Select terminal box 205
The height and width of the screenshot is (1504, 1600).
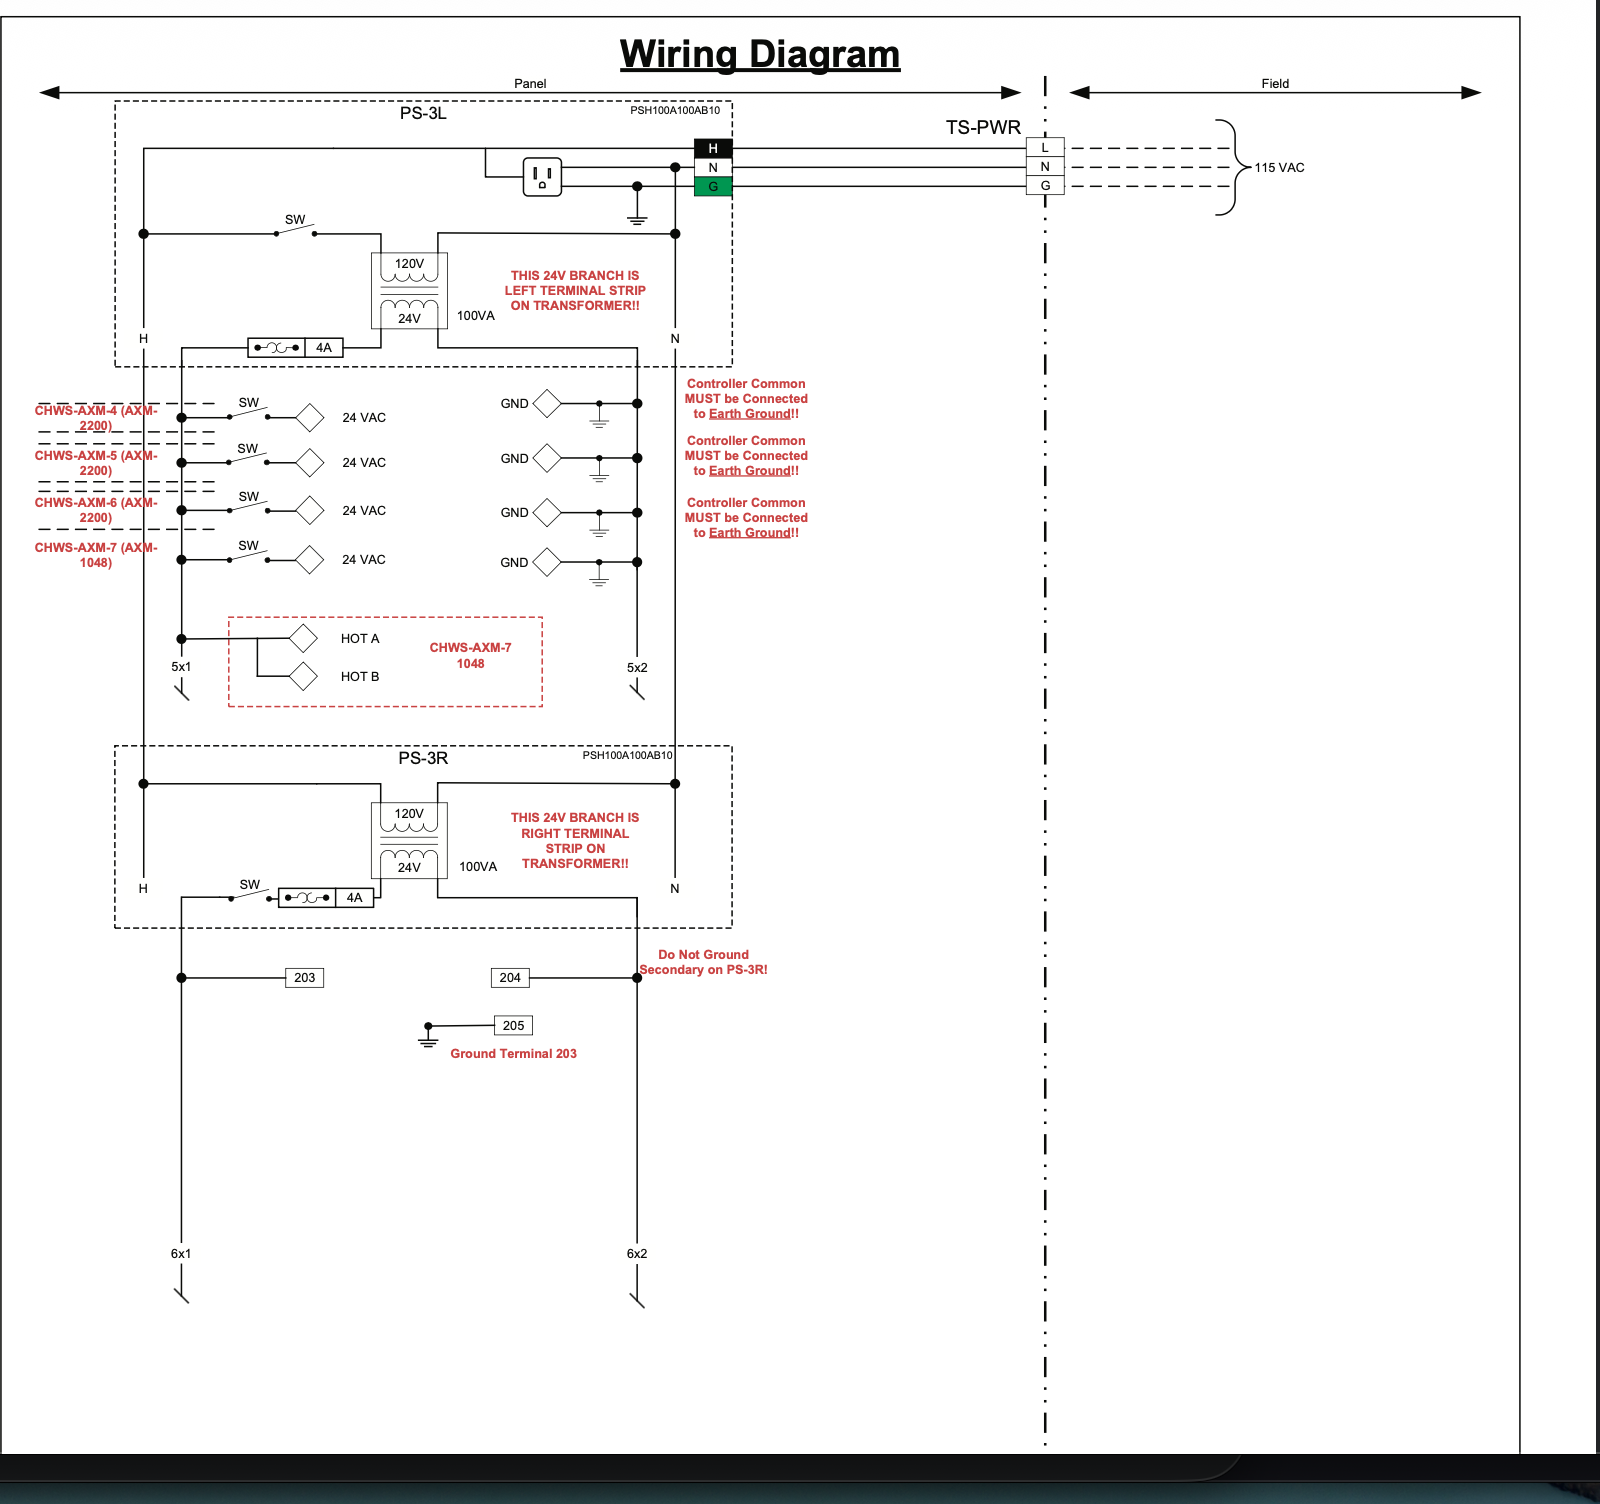[x=513, y=1026]
